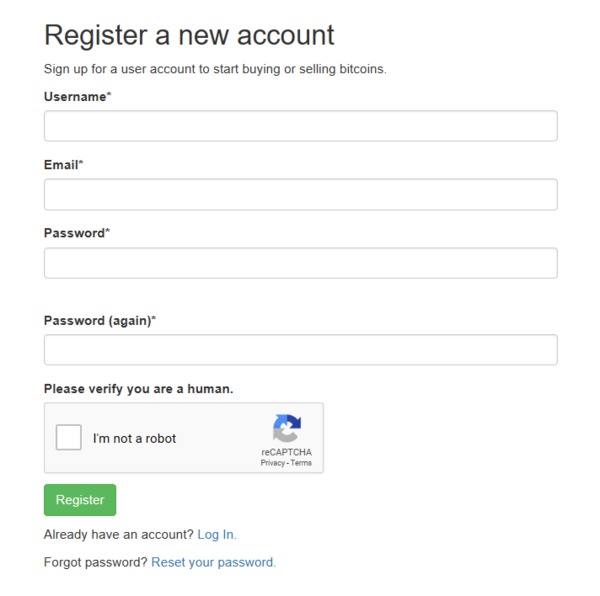Screen dimensions: 600x596
Task: Focus the Username input field
Action: 301,126
